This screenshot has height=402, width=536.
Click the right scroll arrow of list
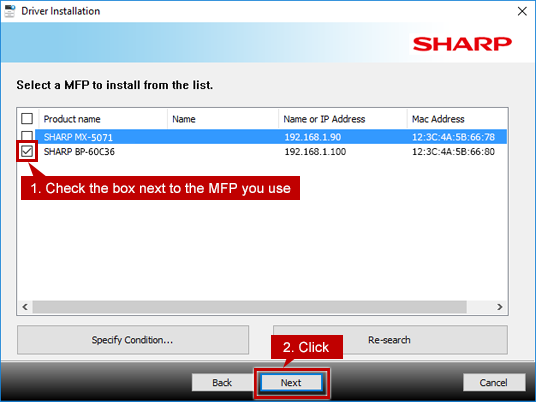point(500,307)
